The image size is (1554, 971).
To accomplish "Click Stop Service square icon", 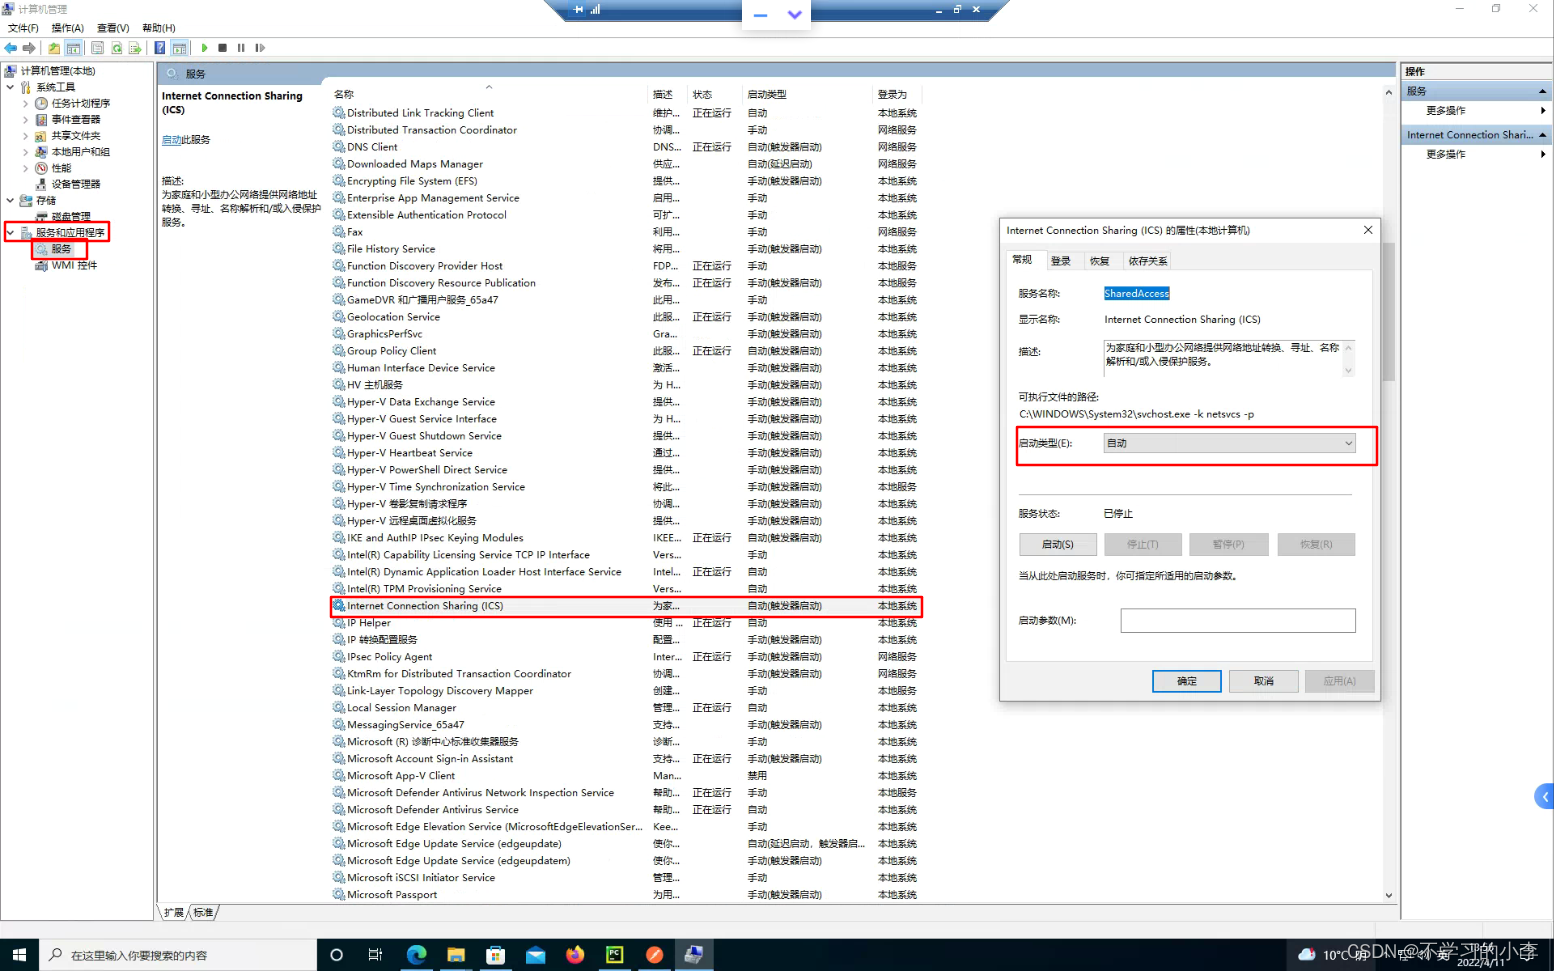I will (223, 48).
